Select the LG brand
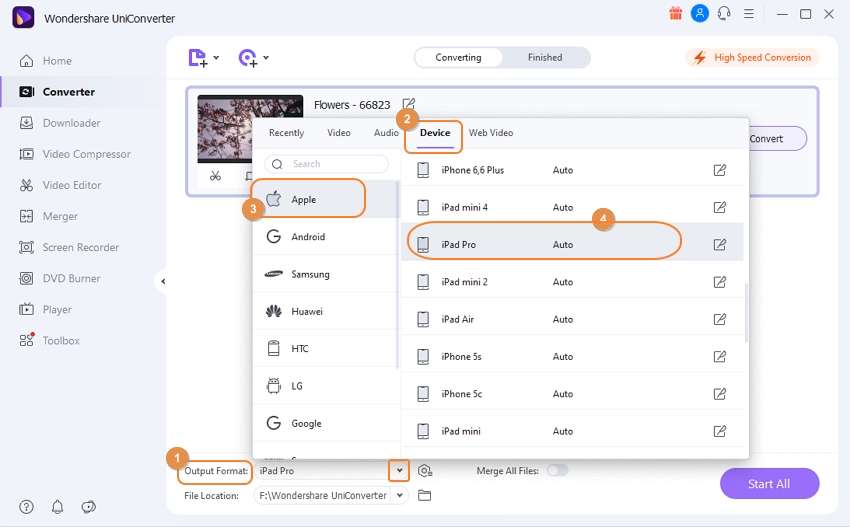 click(x=325, y=386)
